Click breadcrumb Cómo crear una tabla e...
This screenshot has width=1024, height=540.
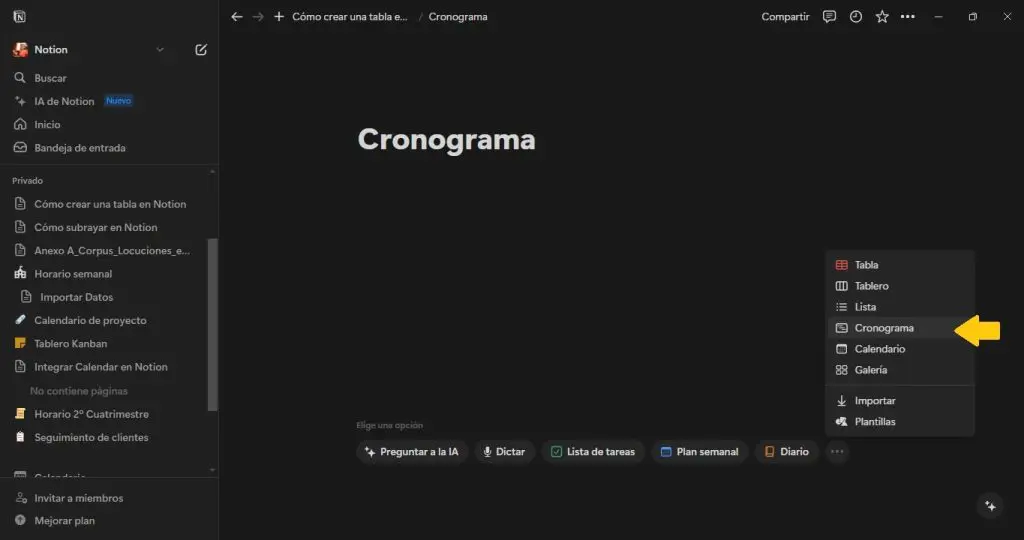[349, 17]
